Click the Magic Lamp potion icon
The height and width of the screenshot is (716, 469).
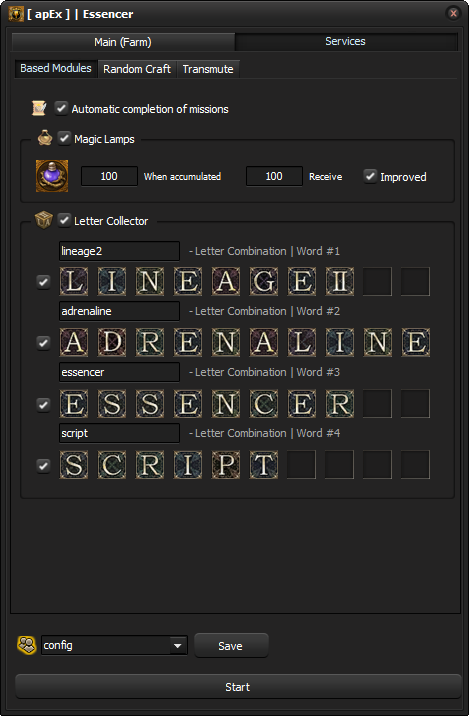[x=52, y=176]
